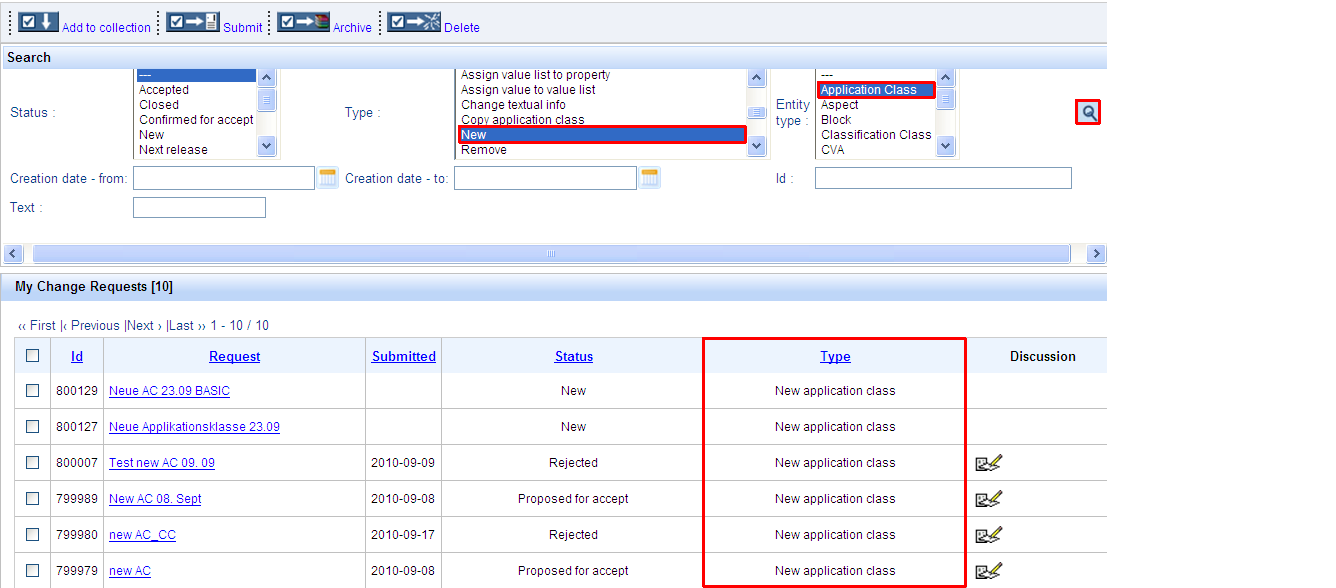Viewport: 1336px width, 588px height.
Task: Click the Add to collection toolbar icon
Action: 39,22
